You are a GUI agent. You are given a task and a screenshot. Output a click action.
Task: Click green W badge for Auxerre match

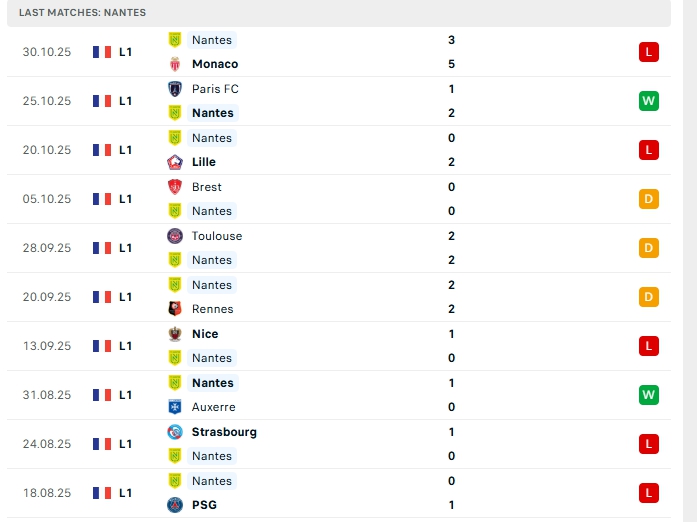pyautogui.click(x=649, y=395)
